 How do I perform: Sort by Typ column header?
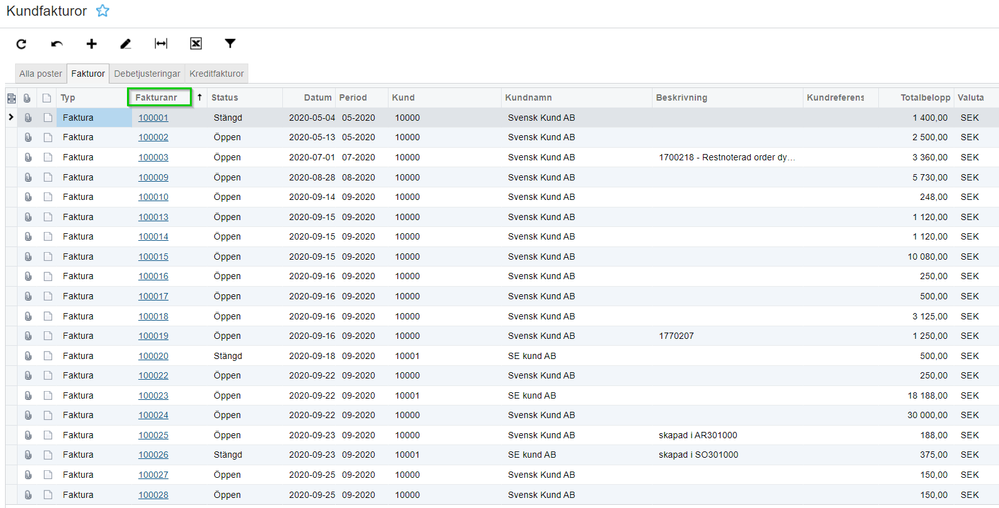pos(68,98)
